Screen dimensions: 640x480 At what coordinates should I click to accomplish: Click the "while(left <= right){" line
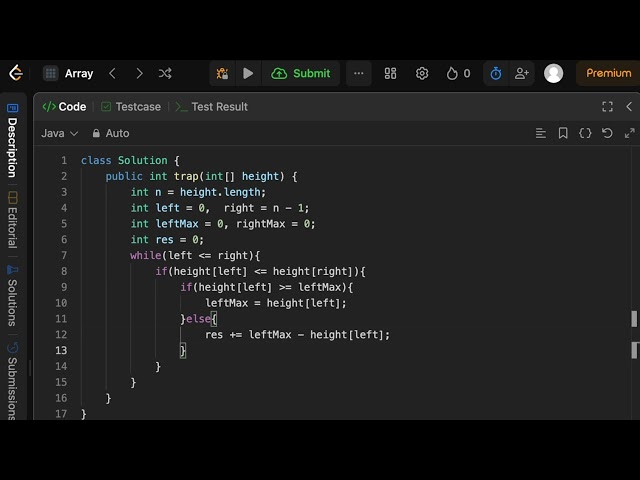195,256
